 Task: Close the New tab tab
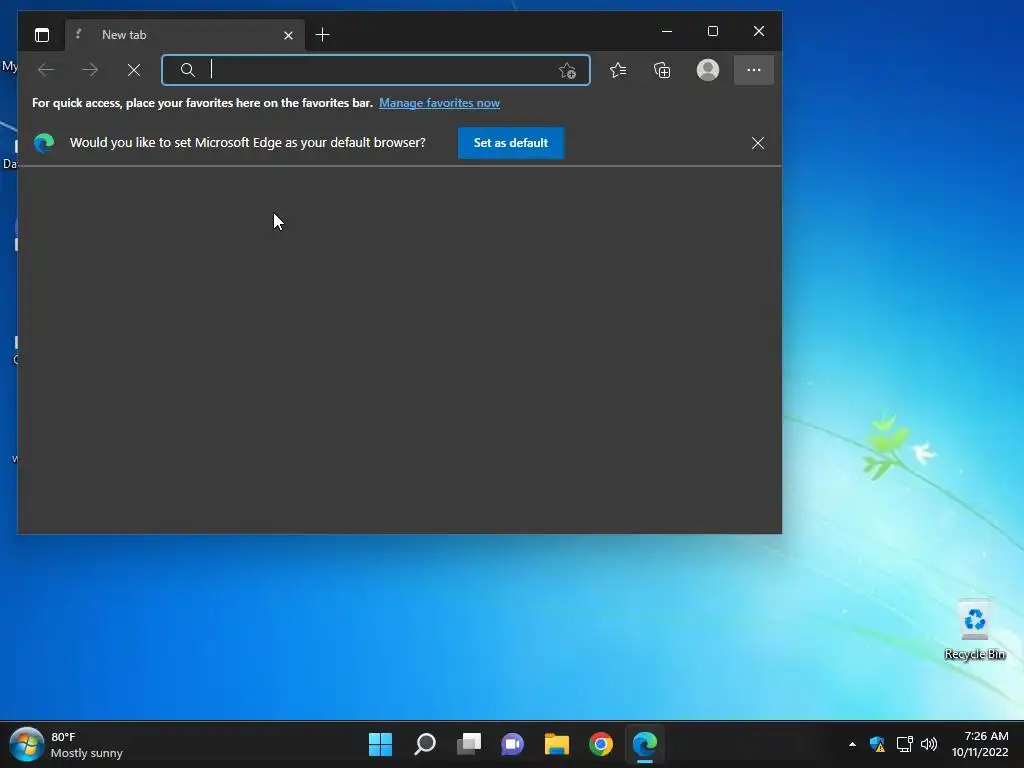[x=288, y=35]
